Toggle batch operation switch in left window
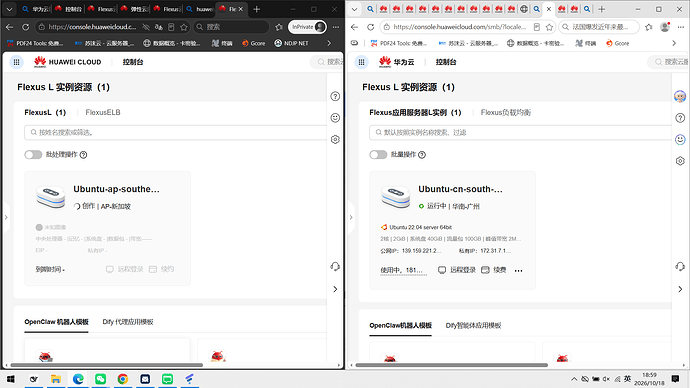The height and width of the screenshot is (388, 690). tap(33, 155)
